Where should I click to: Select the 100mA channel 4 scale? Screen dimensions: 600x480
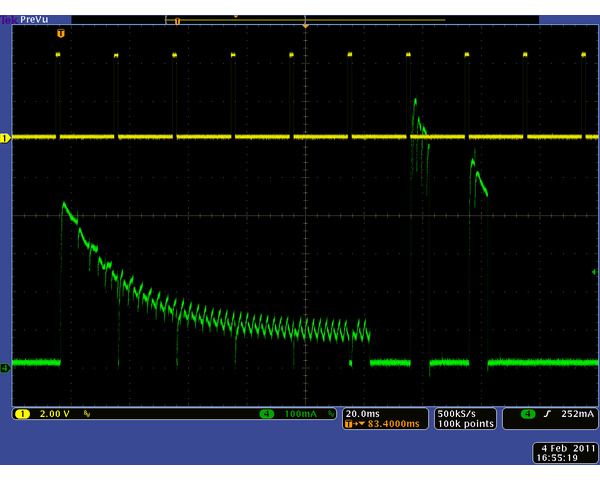pos(300,414)
